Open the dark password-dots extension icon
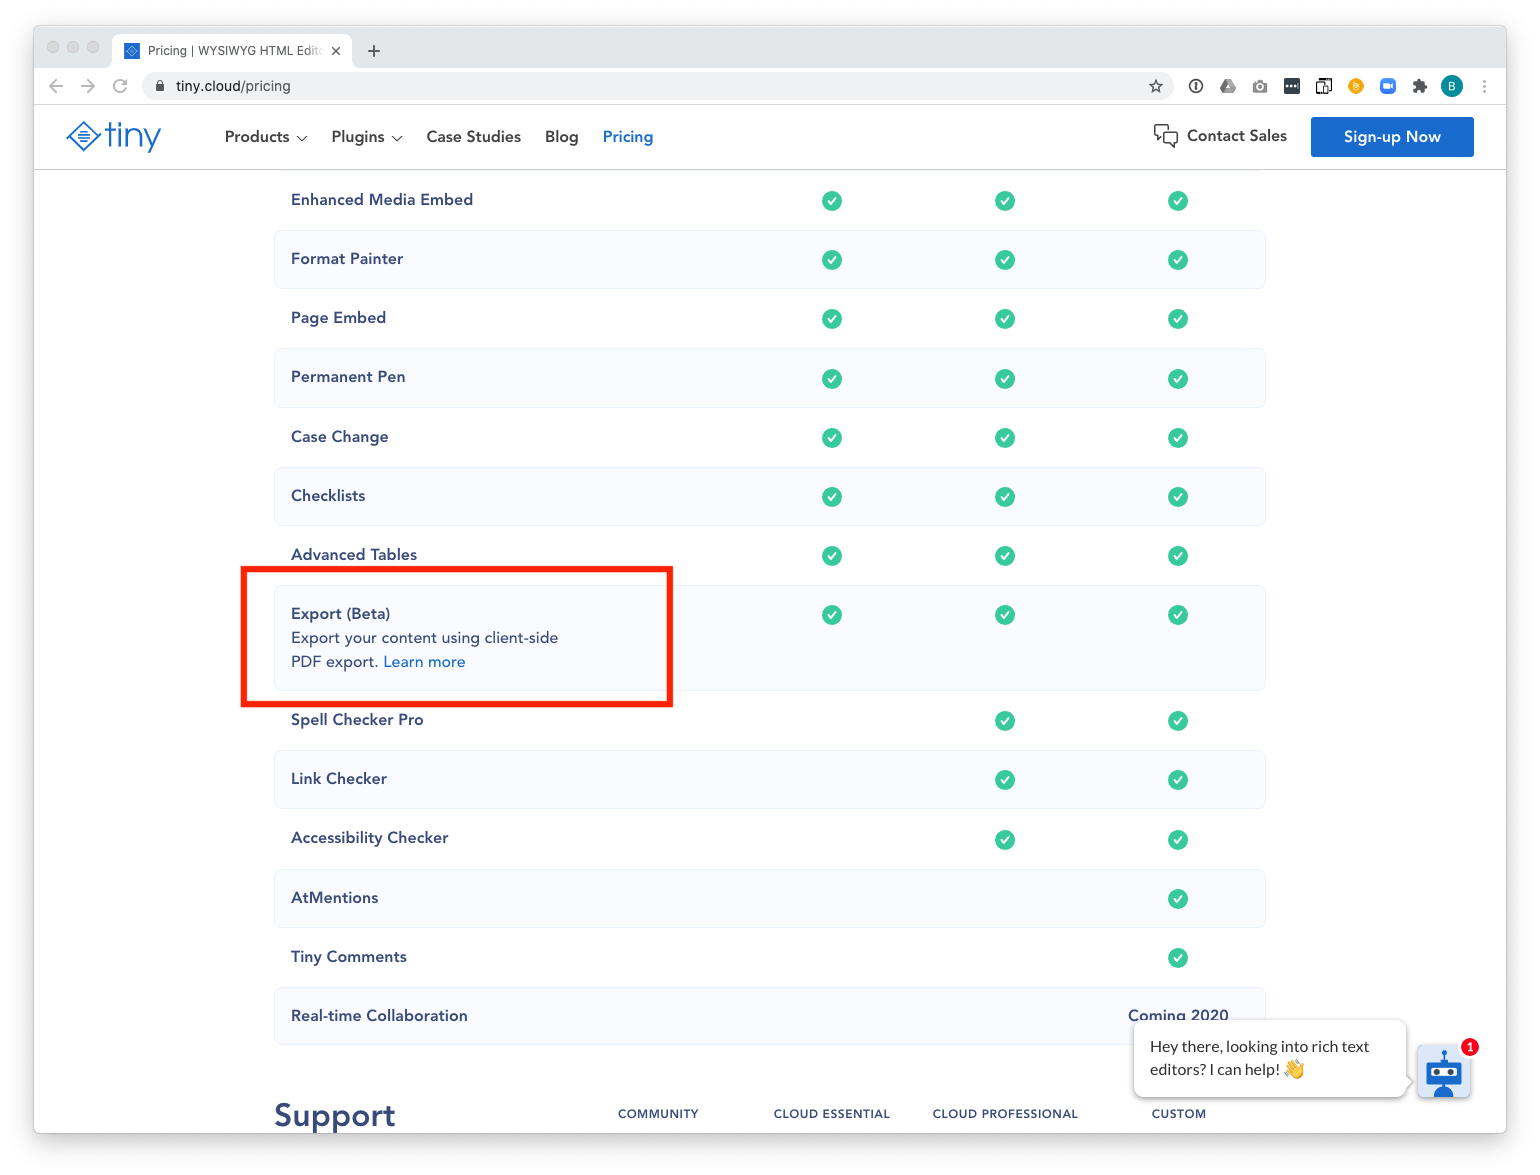Image resolution: width=1540 pixels, height=1175 pixels. (1292, 86)
